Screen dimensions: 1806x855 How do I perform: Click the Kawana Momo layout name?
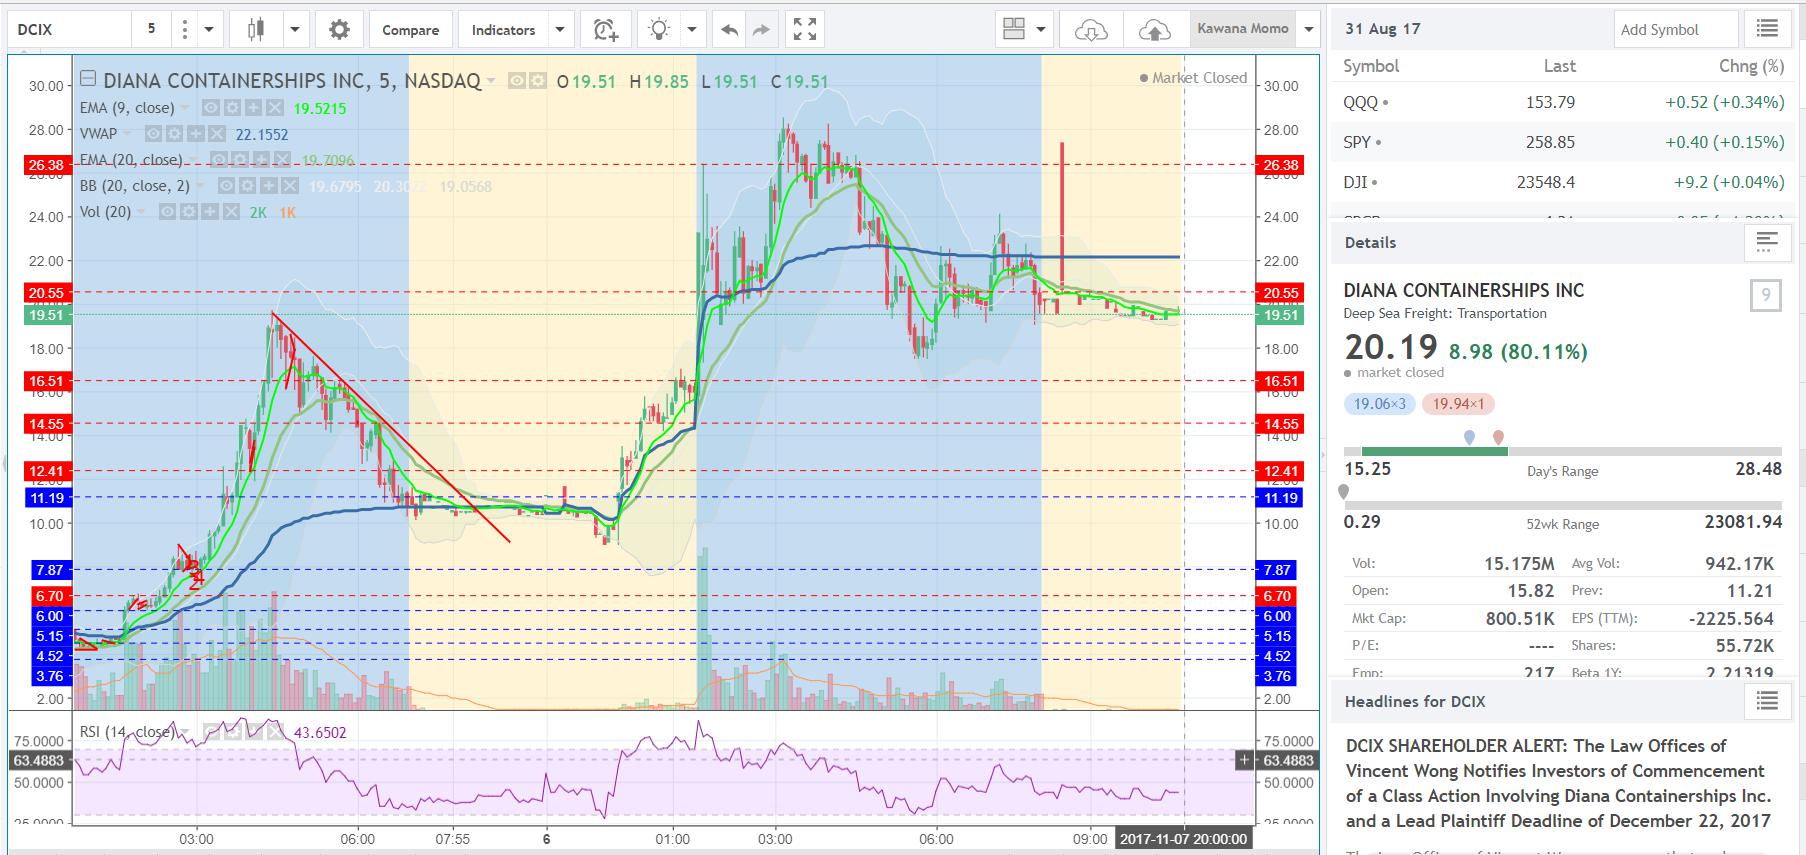tap(1243, 29)
